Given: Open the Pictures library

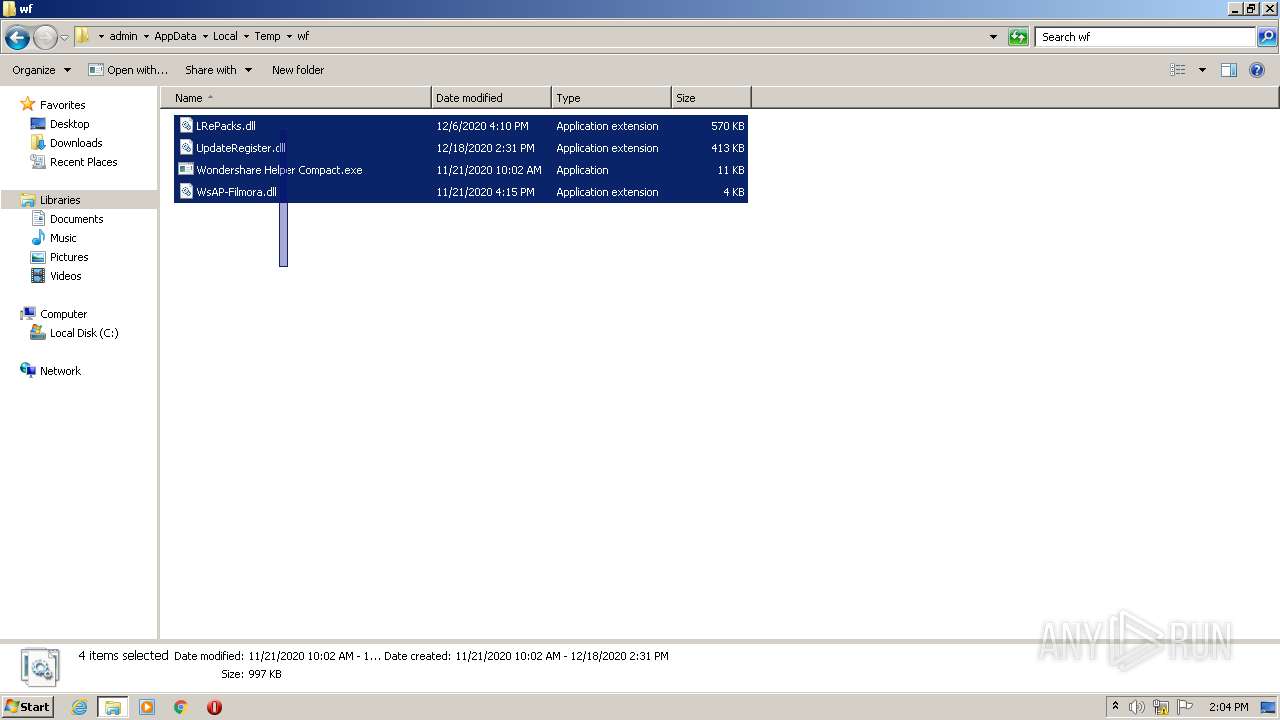Looking at the screenshot, I should click(x=69, y=257).
